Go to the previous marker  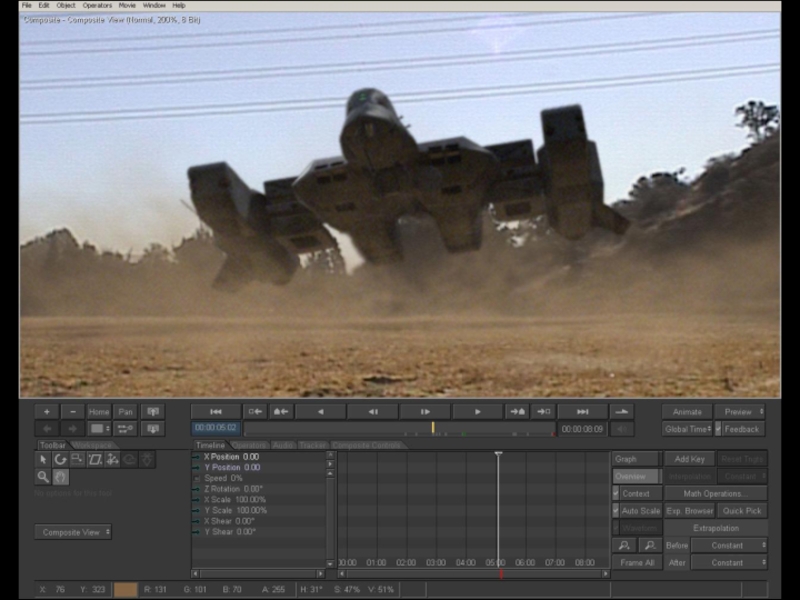click(x=281, y=412)
